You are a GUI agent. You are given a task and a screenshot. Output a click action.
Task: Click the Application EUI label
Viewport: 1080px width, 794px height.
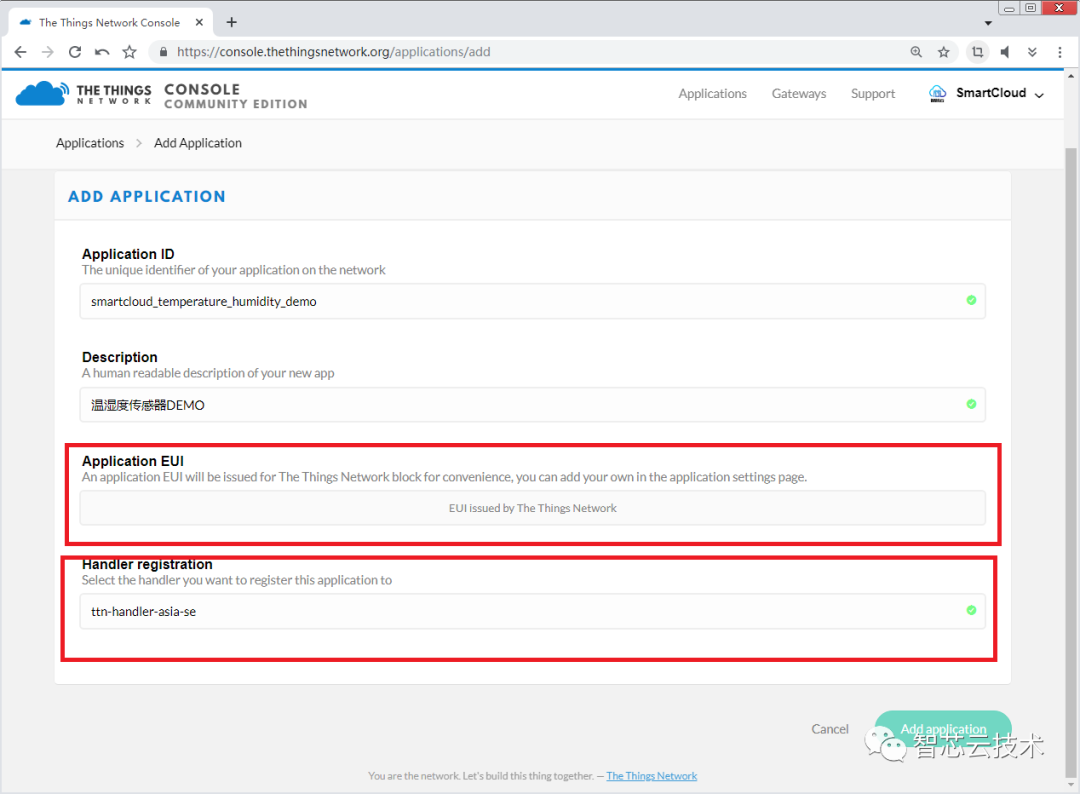(x=133, y=461)
